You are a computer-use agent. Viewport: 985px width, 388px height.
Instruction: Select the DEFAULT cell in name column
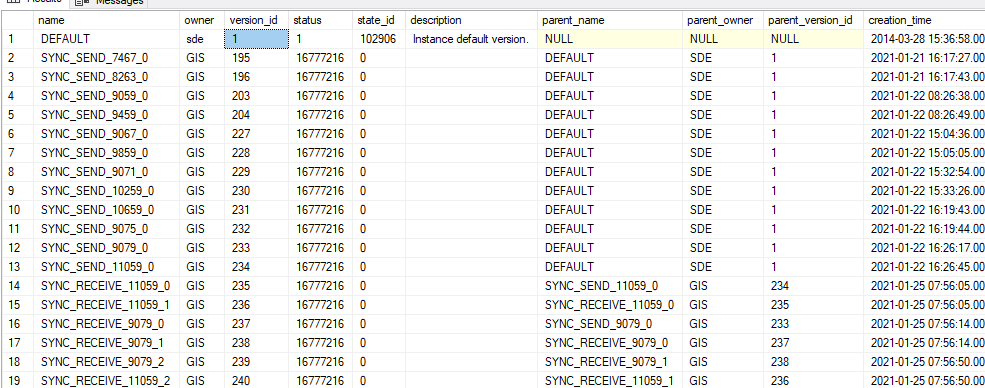tap(106, 39)
